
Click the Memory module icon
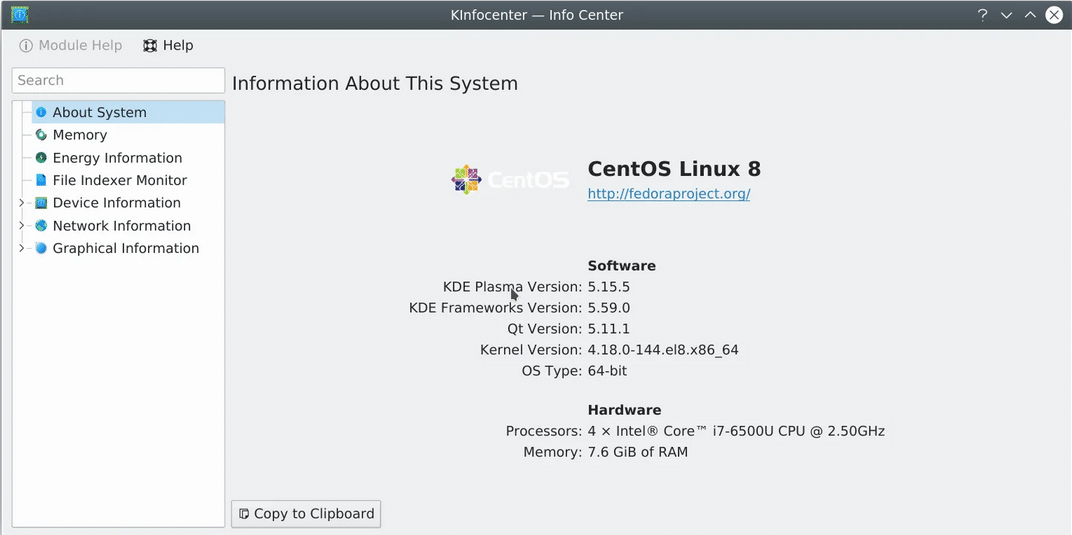pos(41,135)
